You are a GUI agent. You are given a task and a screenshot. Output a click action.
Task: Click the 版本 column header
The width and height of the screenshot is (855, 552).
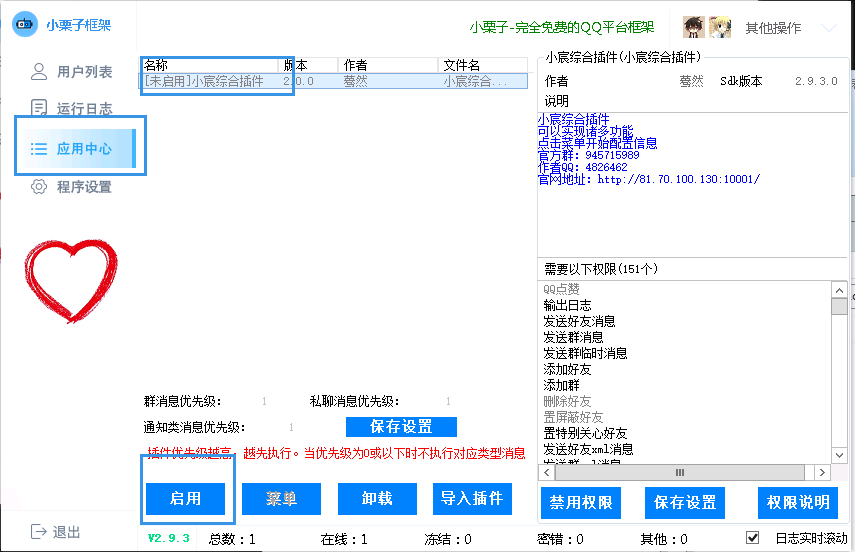(x=308, y=65)
